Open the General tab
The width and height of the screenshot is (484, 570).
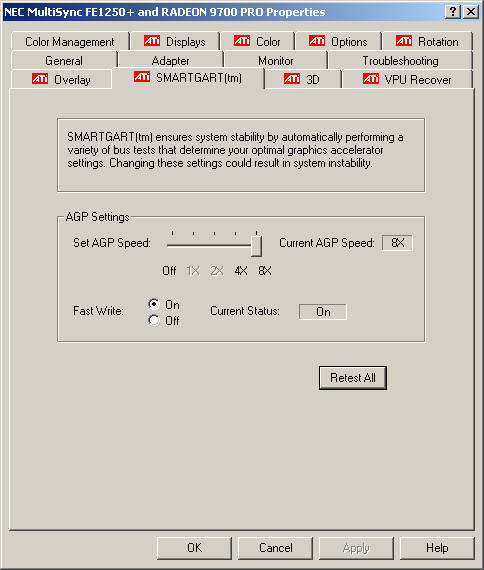click(x=64, y=61)
